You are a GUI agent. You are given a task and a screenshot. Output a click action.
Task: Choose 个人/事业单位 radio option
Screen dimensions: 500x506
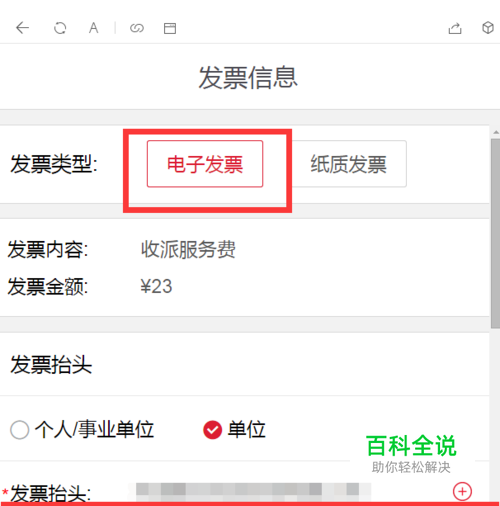tap(19, 430)
